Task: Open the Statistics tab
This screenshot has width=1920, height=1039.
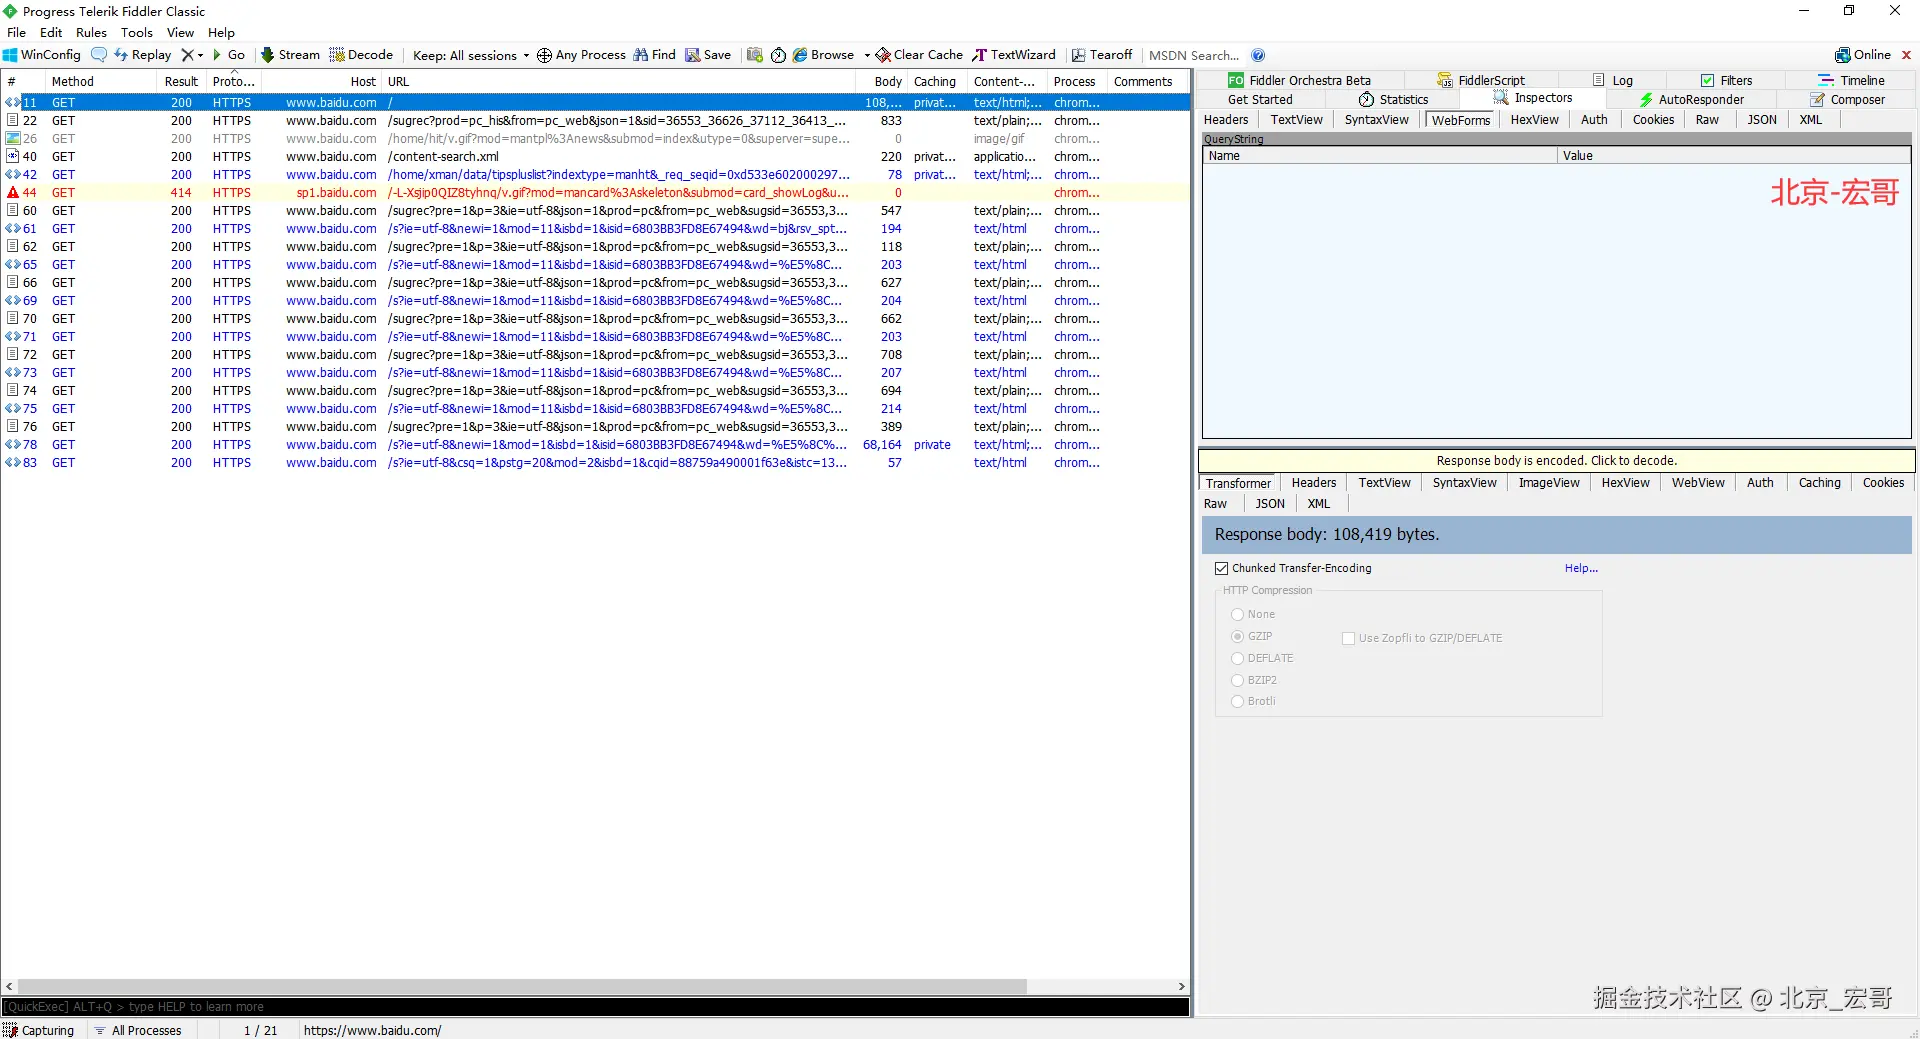Action: (x=1393, y=99)
